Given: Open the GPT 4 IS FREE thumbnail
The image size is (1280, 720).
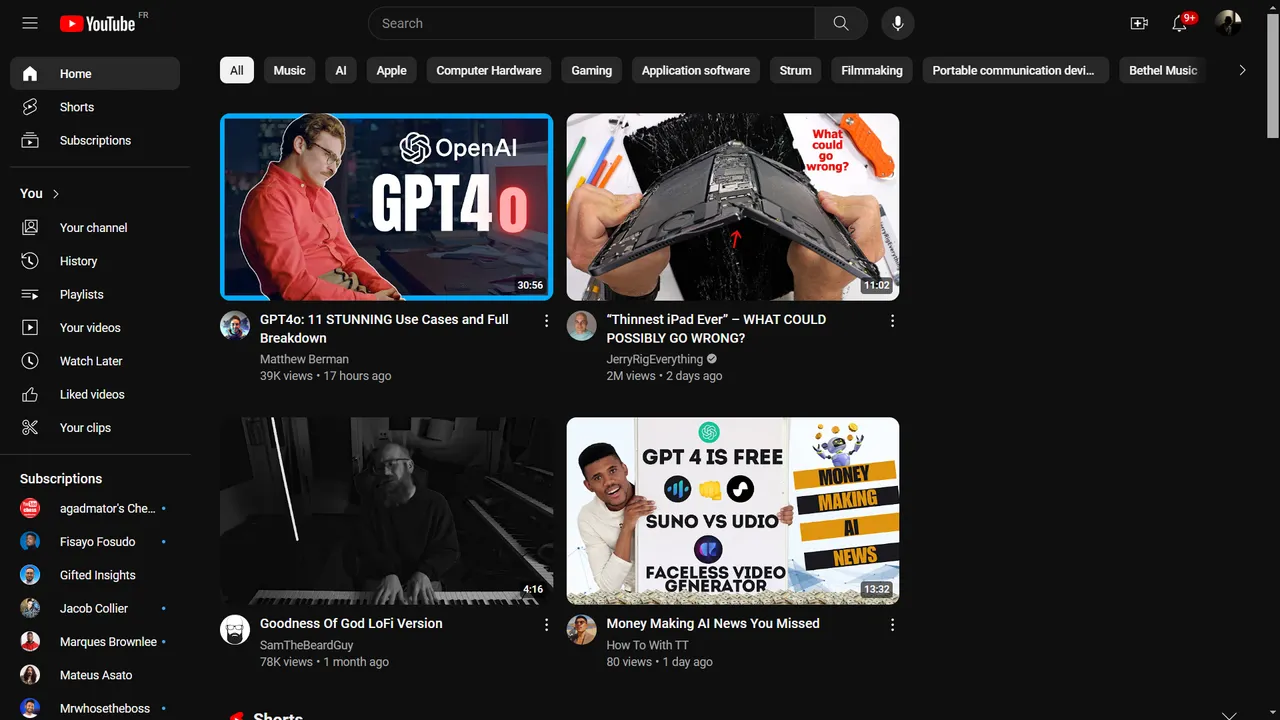Looking at the screenshot, I should pos(733,511).
